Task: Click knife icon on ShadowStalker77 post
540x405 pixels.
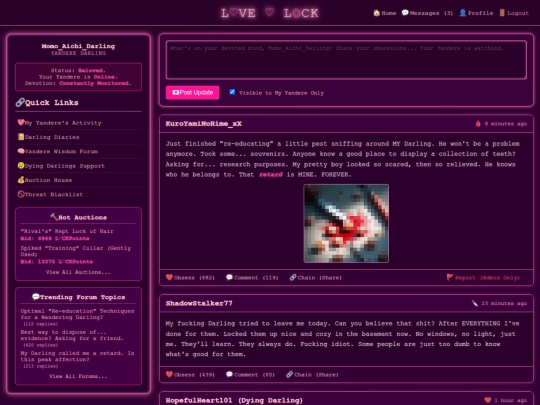Action: tap(475, 303)
